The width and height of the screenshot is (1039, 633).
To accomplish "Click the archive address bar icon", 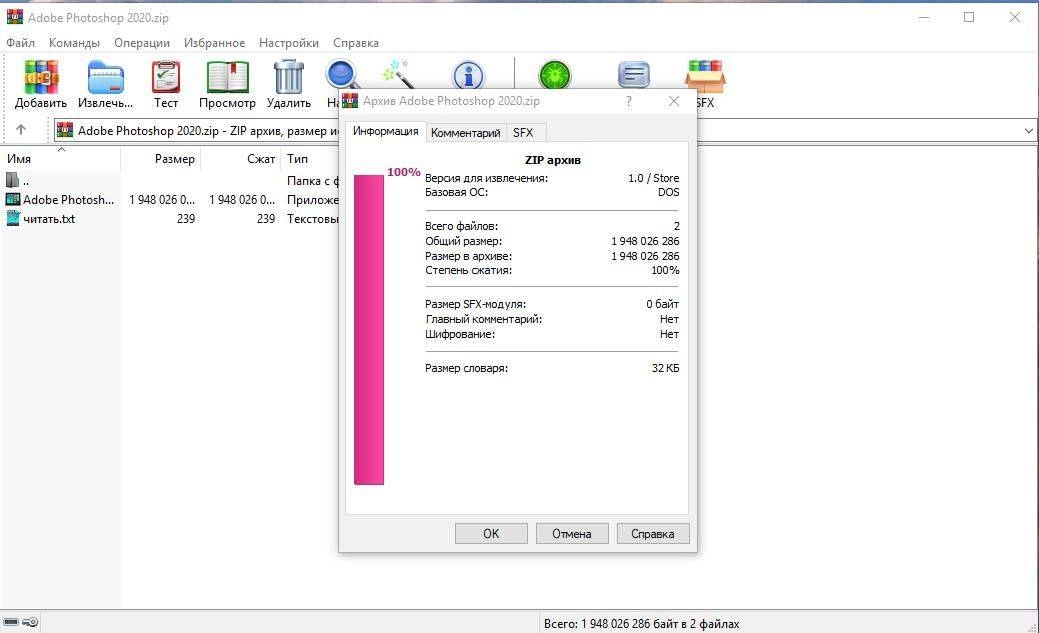I will tap(65, 130).
